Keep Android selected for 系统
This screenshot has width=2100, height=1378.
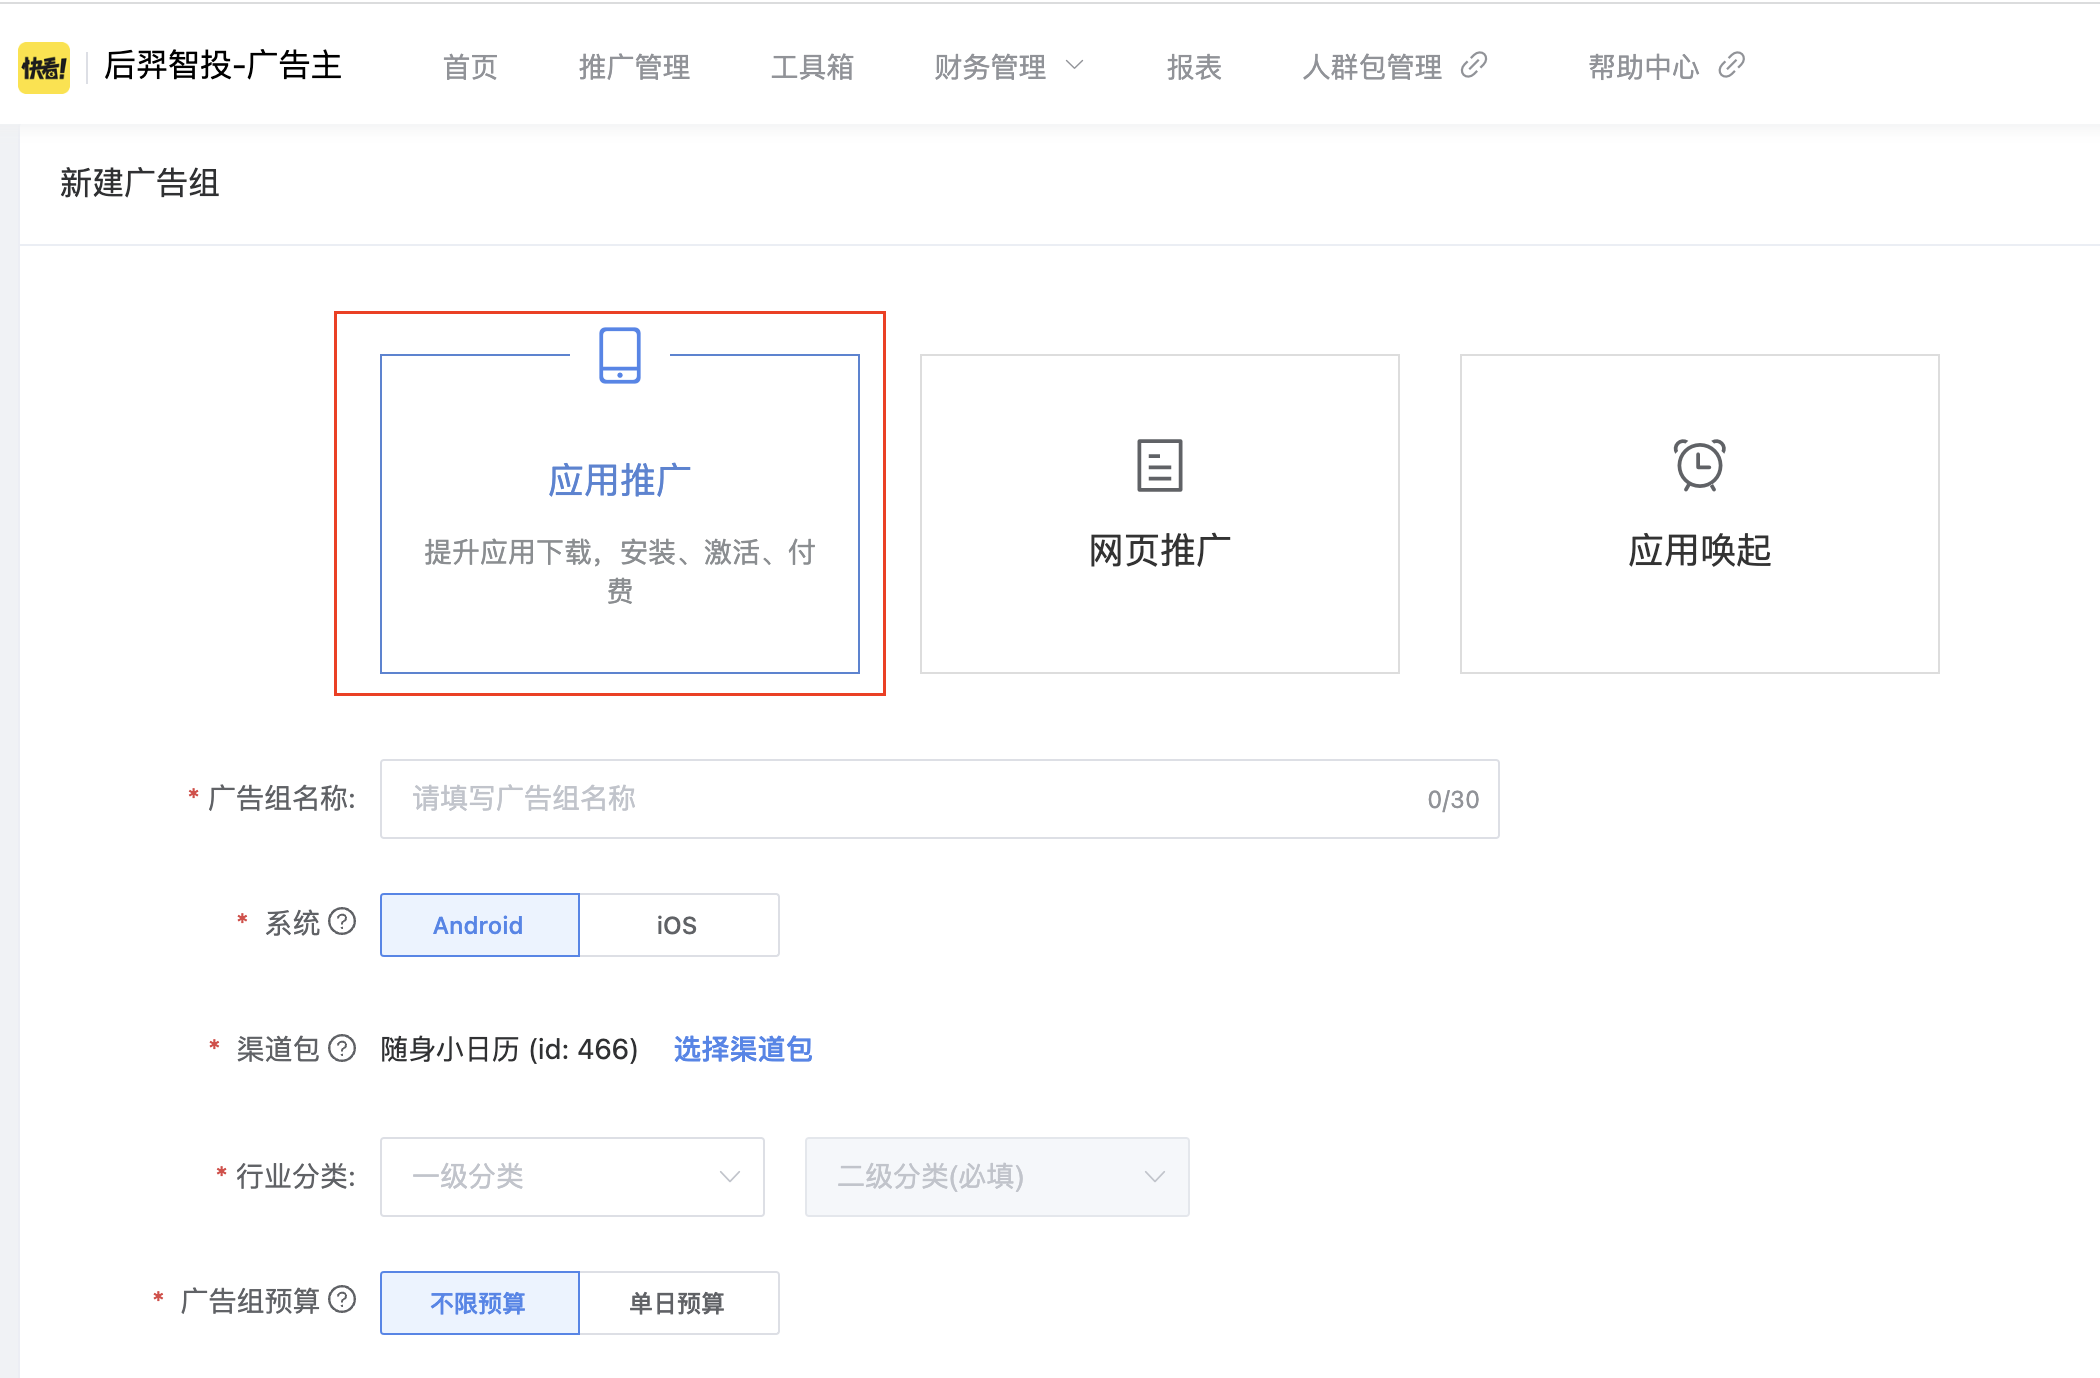click(x=478, y=924)
